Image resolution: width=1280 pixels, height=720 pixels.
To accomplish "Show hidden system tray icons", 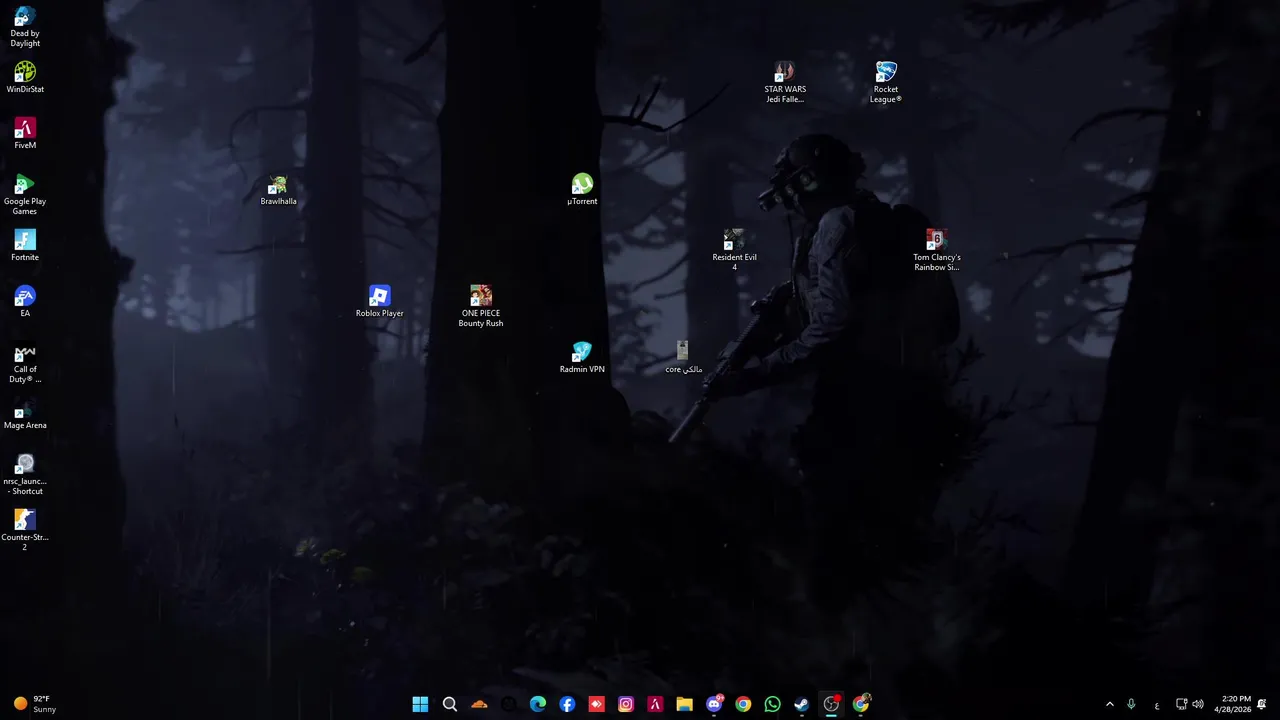I will click(1109, 704).
